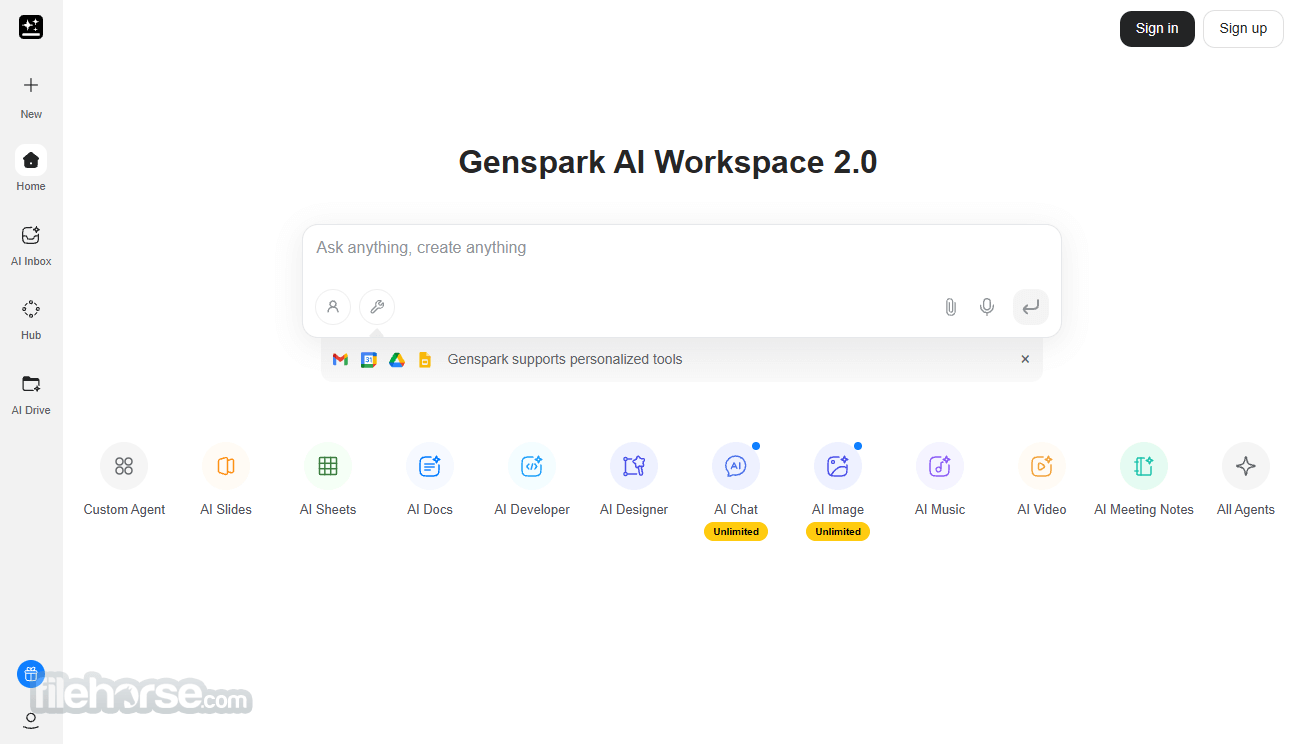Open the AI Inbox
Screen dimensions: 1294x744
point(31,244)
